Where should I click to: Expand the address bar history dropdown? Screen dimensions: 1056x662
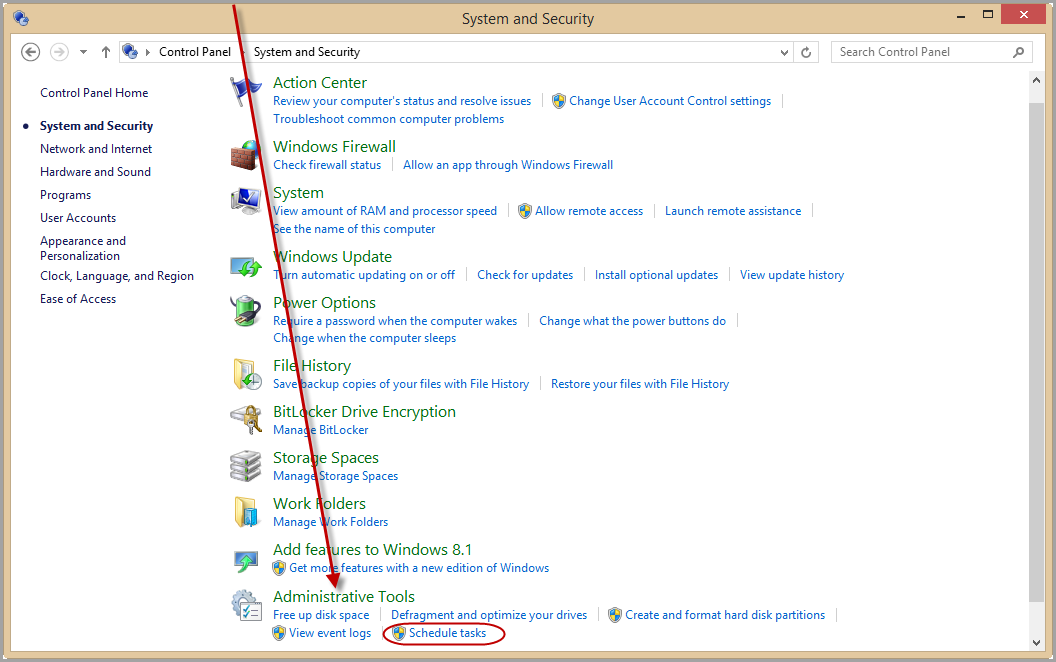point(784,52)
